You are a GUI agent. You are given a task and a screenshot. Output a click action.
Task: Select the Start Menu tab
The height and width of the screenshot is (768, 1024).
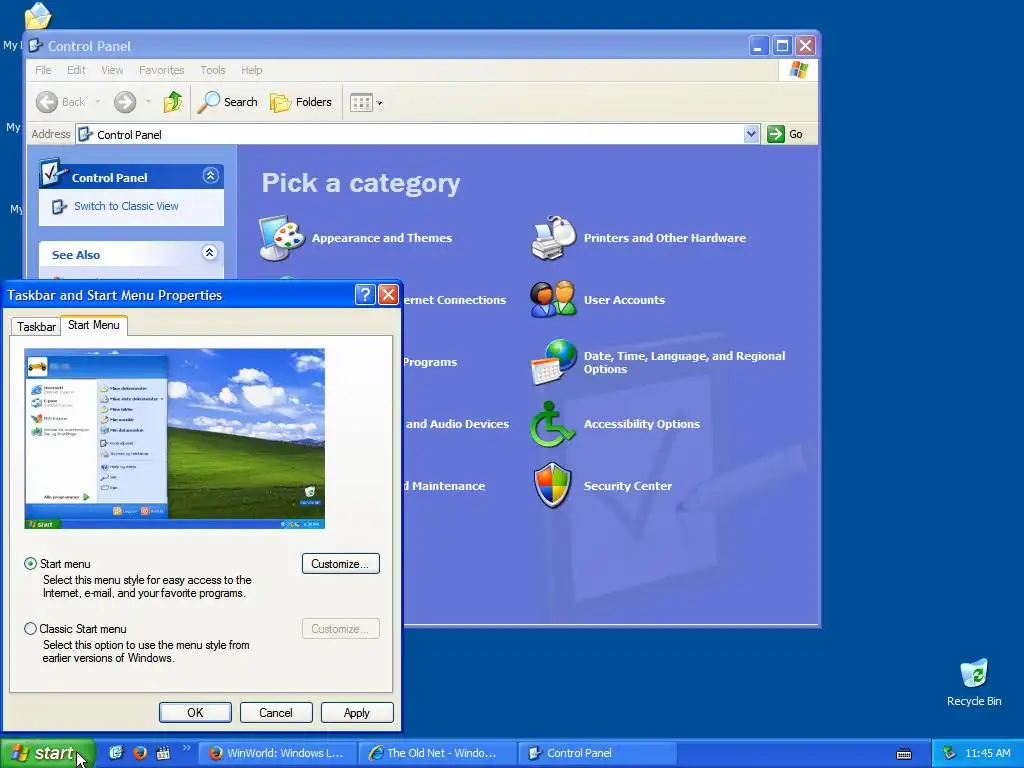[x=94, y=325]
